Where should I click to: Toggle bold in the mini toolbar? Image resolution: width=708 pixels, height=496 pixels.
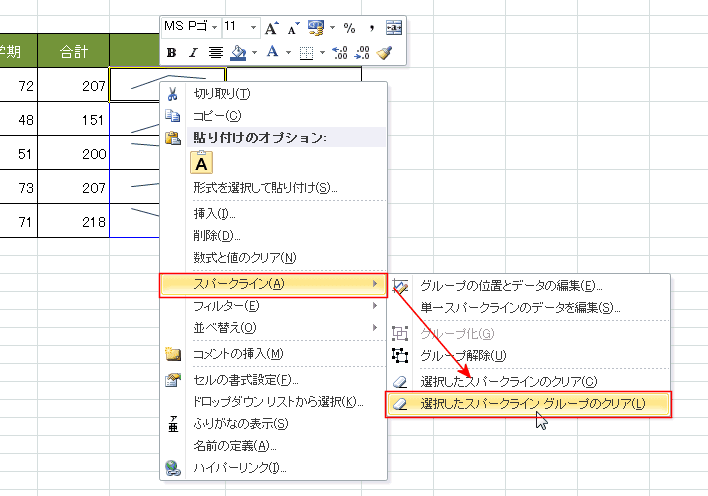tap(171, 52)
